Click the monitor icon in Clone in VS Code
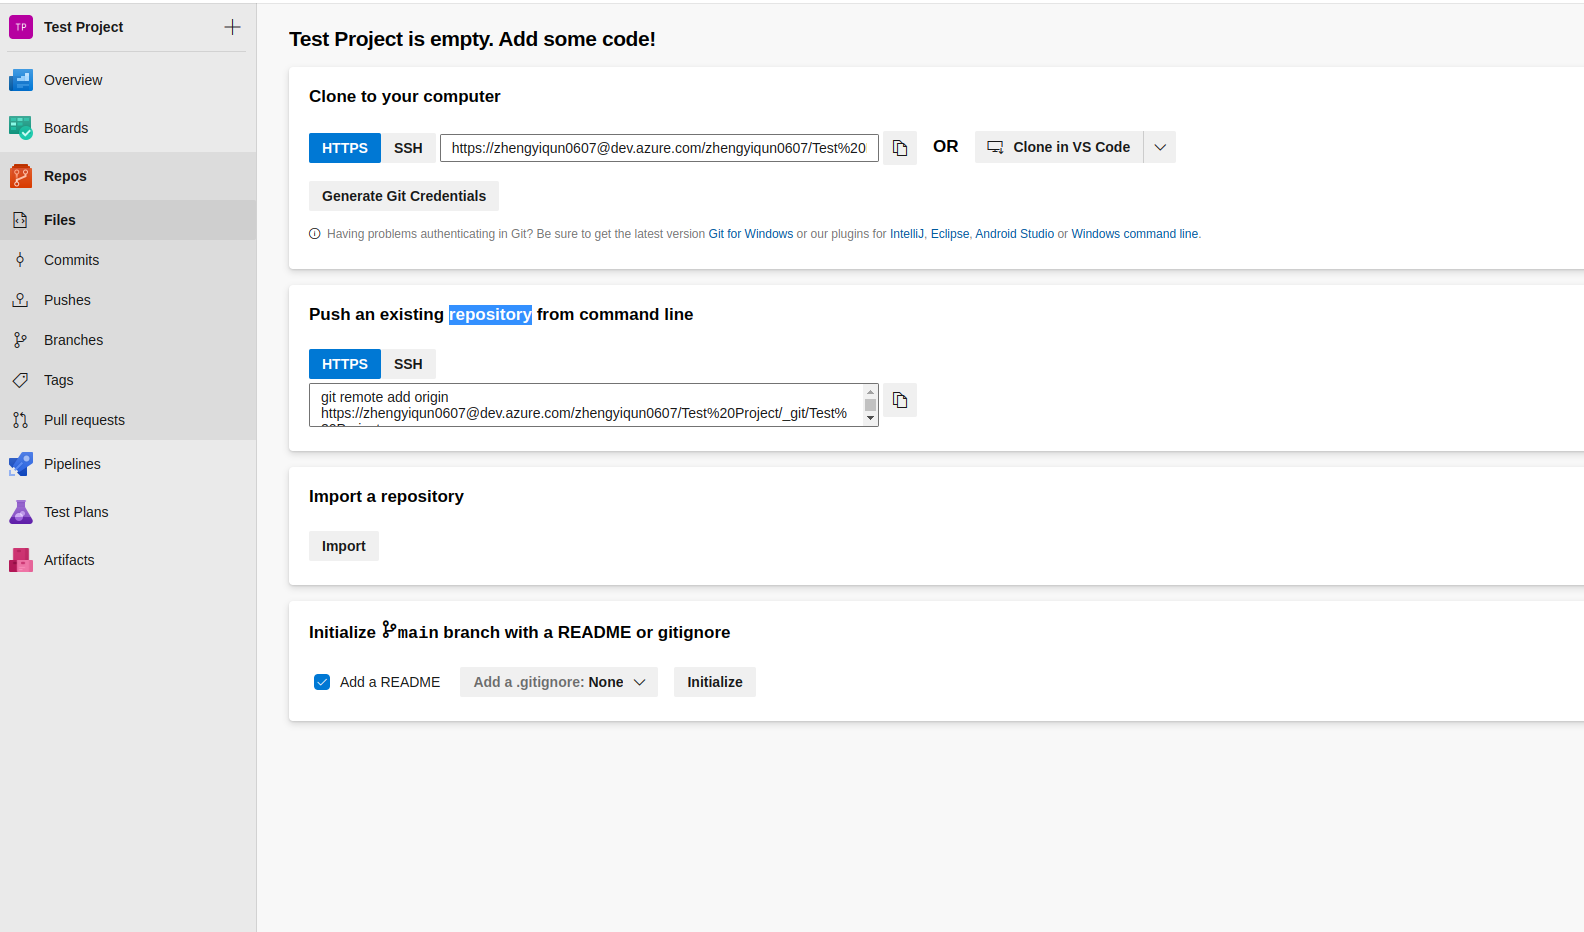Screen dimensions: 1584x932 click(995, 147)
